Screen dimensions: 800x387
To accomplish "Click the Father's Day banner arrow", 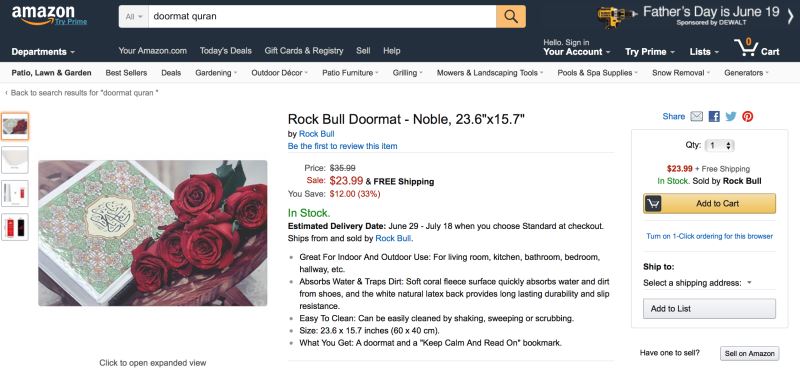I will point(790,17).
